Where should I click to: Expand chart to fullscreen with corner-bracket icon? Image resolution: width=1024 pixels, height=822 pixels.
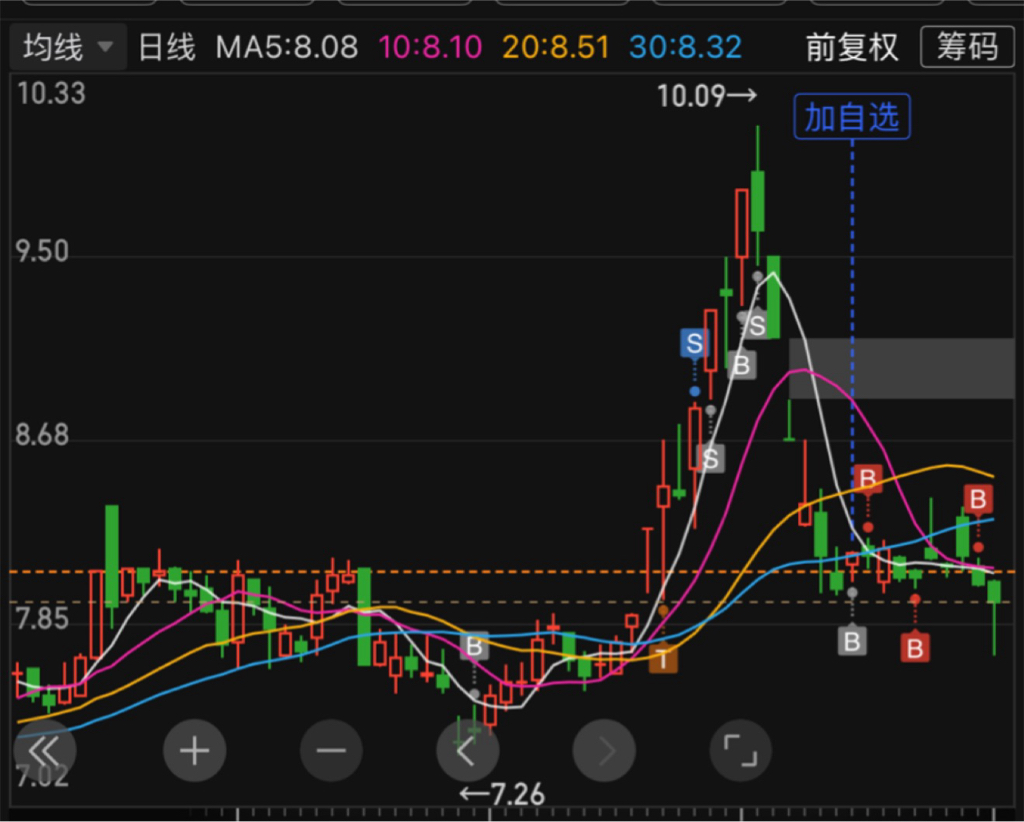click(x=741, y=751)
